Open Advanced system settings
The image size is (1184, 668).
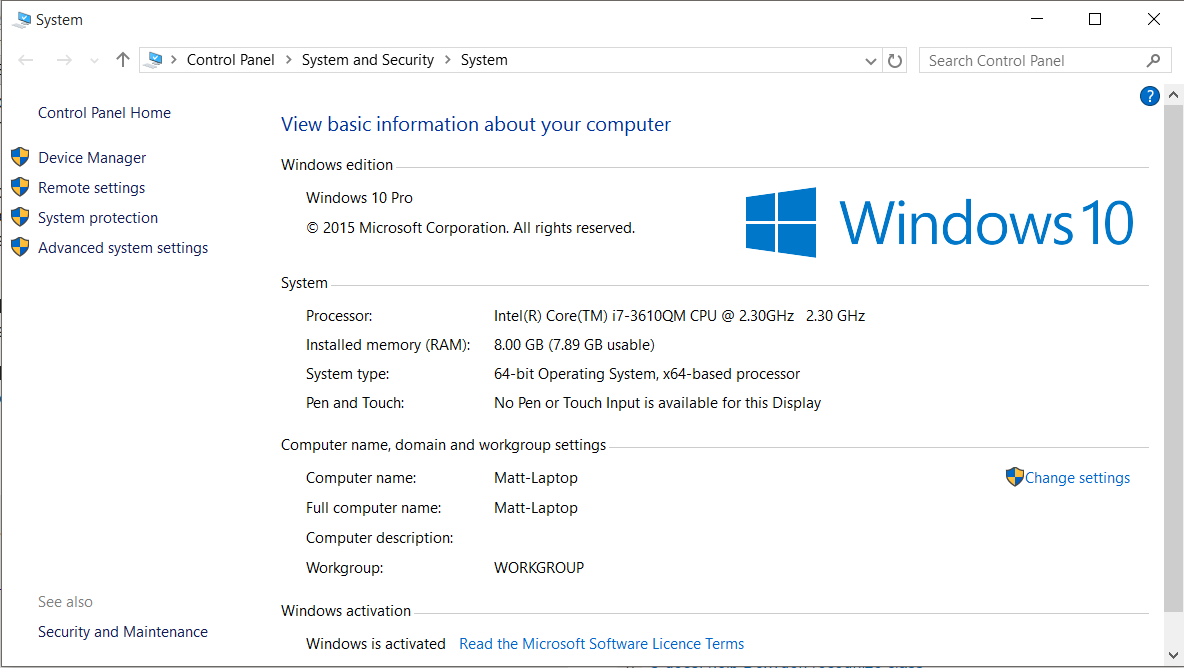123,248
